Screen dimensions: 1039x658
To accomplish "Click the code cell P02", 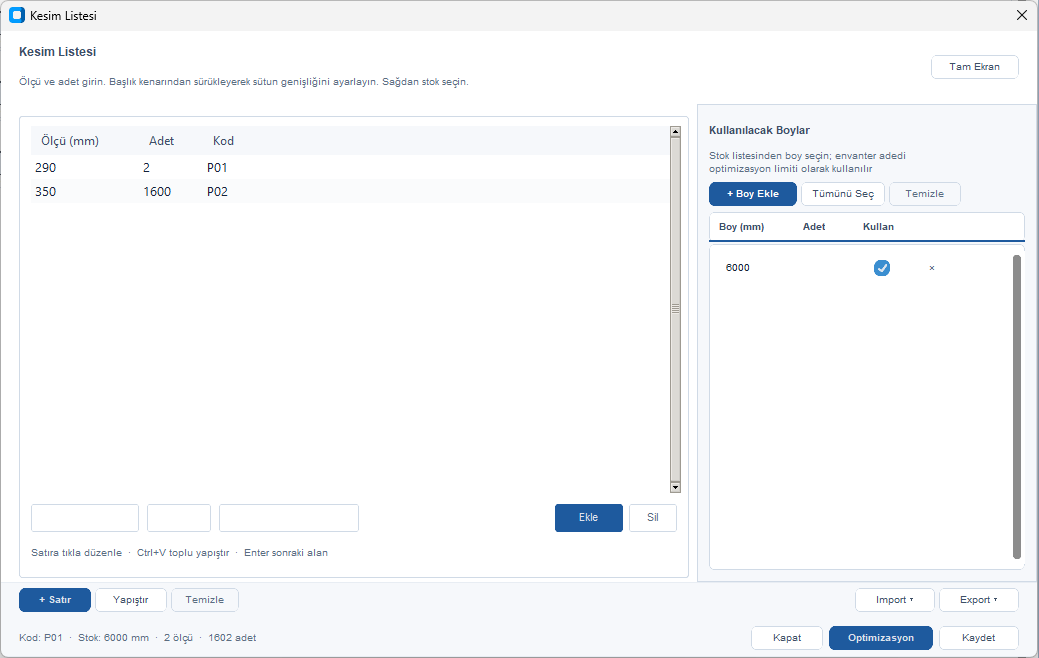I will 217,192.
